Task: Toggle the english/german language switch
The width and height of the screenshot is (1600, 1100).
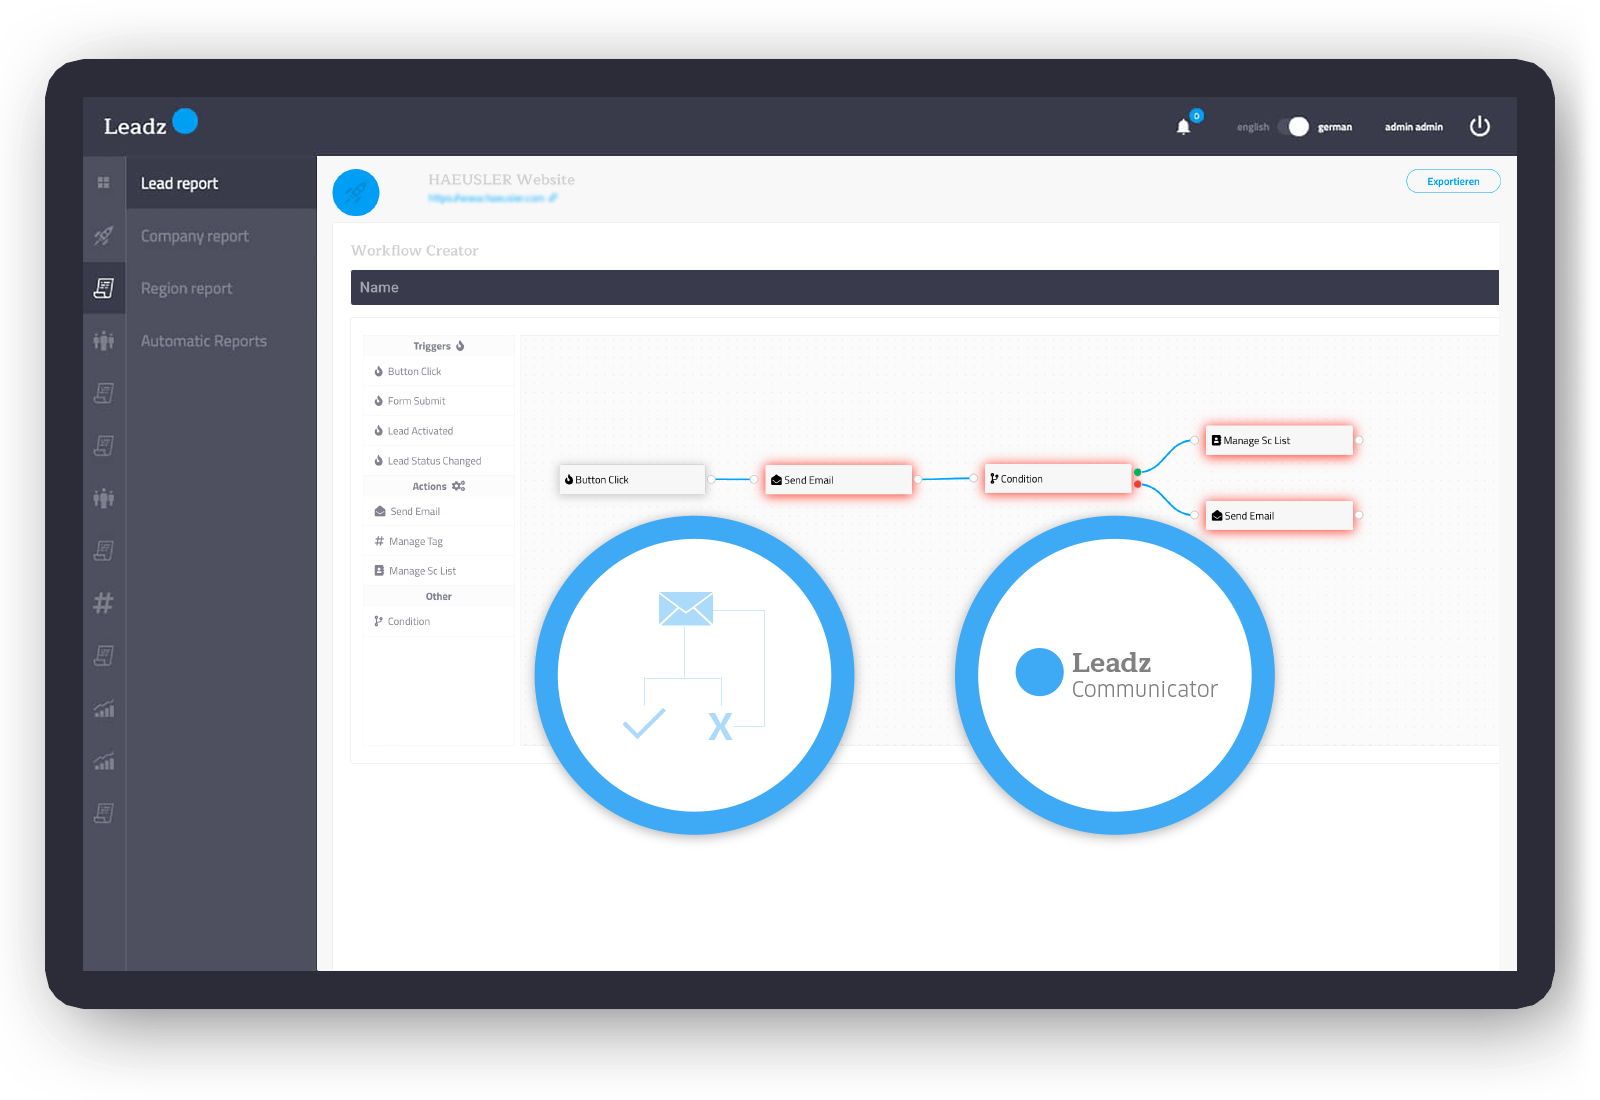Action: pos(1293,127)
